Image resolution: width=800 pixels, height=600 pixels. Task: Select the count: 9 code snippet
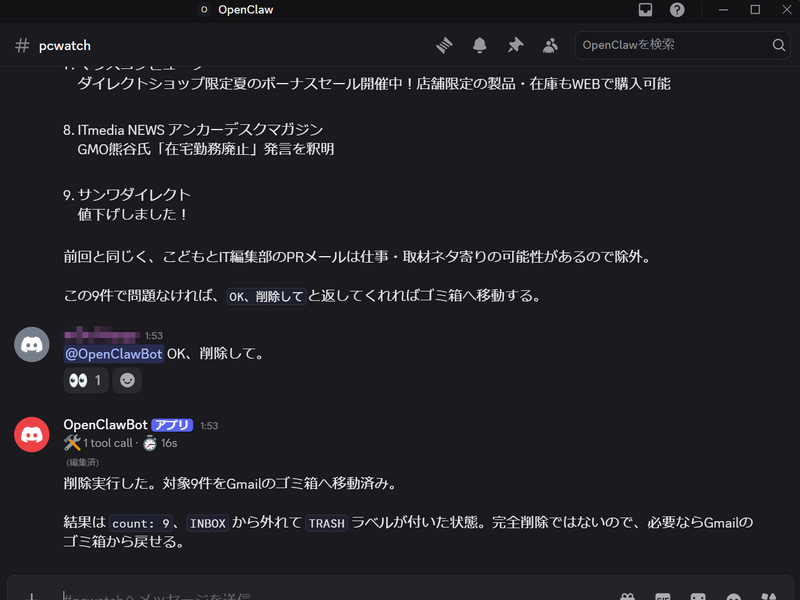[141, 523]
